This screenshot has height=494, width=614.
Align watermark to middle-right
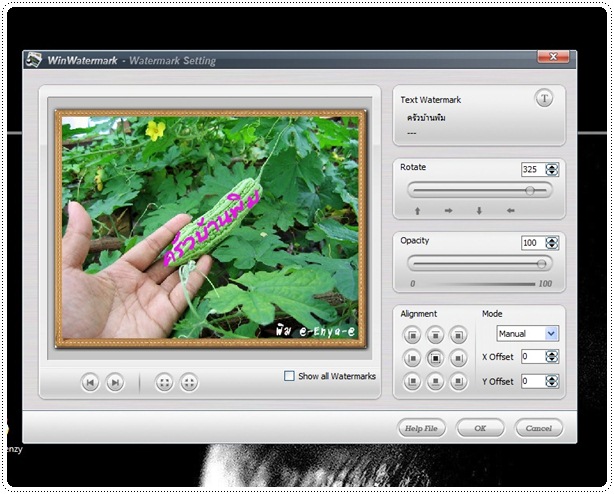tap(458, 358)
